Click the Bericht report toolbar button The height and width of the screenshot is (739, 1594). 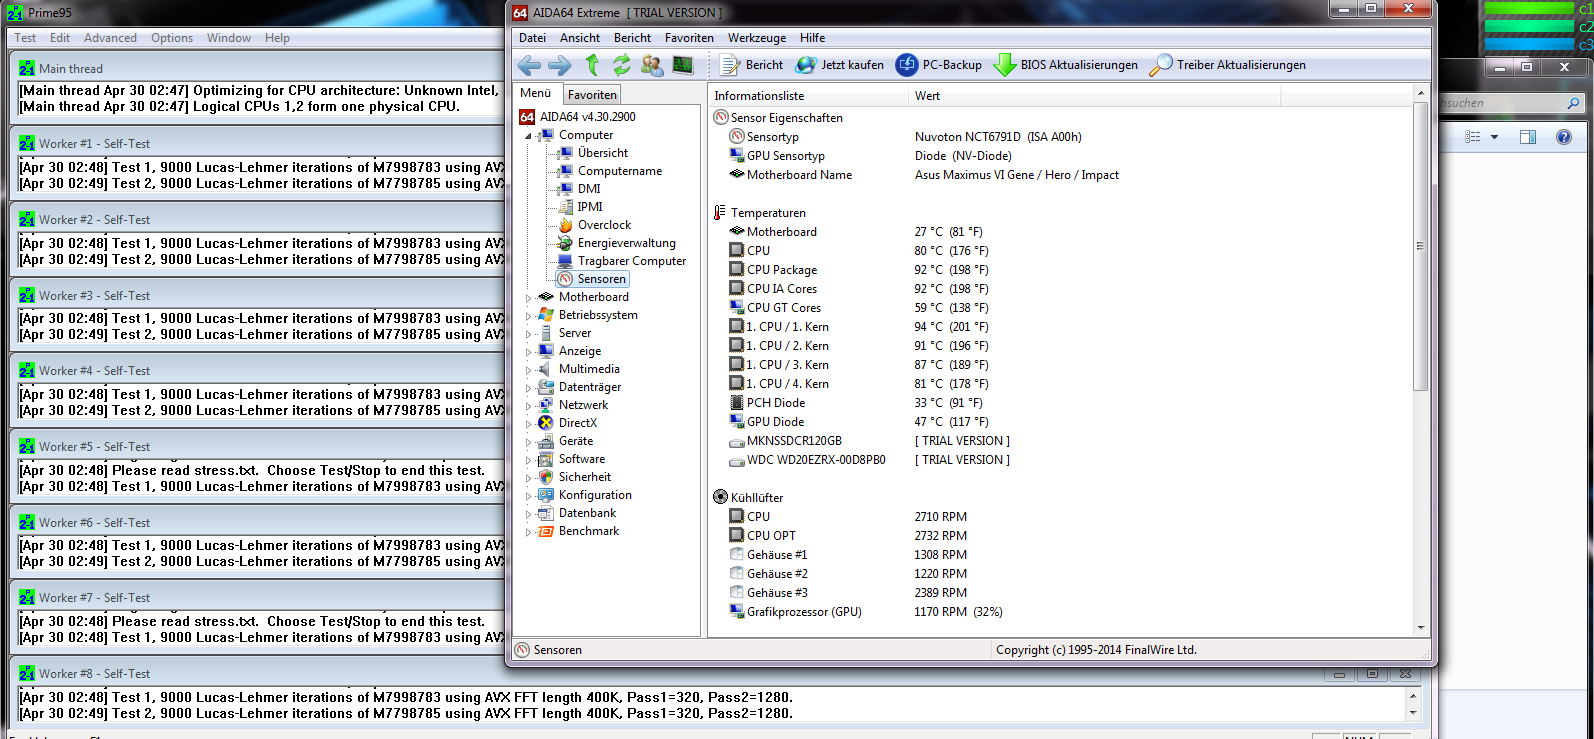pyautogui.click(x=751, y=65)
